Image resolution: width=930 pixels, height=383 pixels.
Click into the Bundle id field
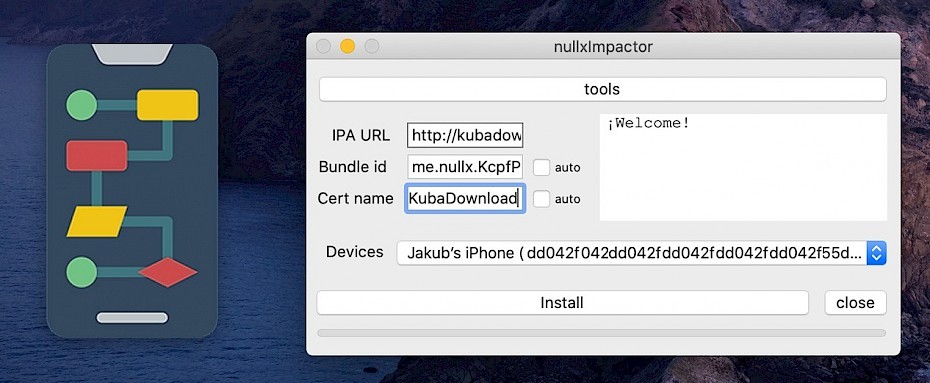465,167
